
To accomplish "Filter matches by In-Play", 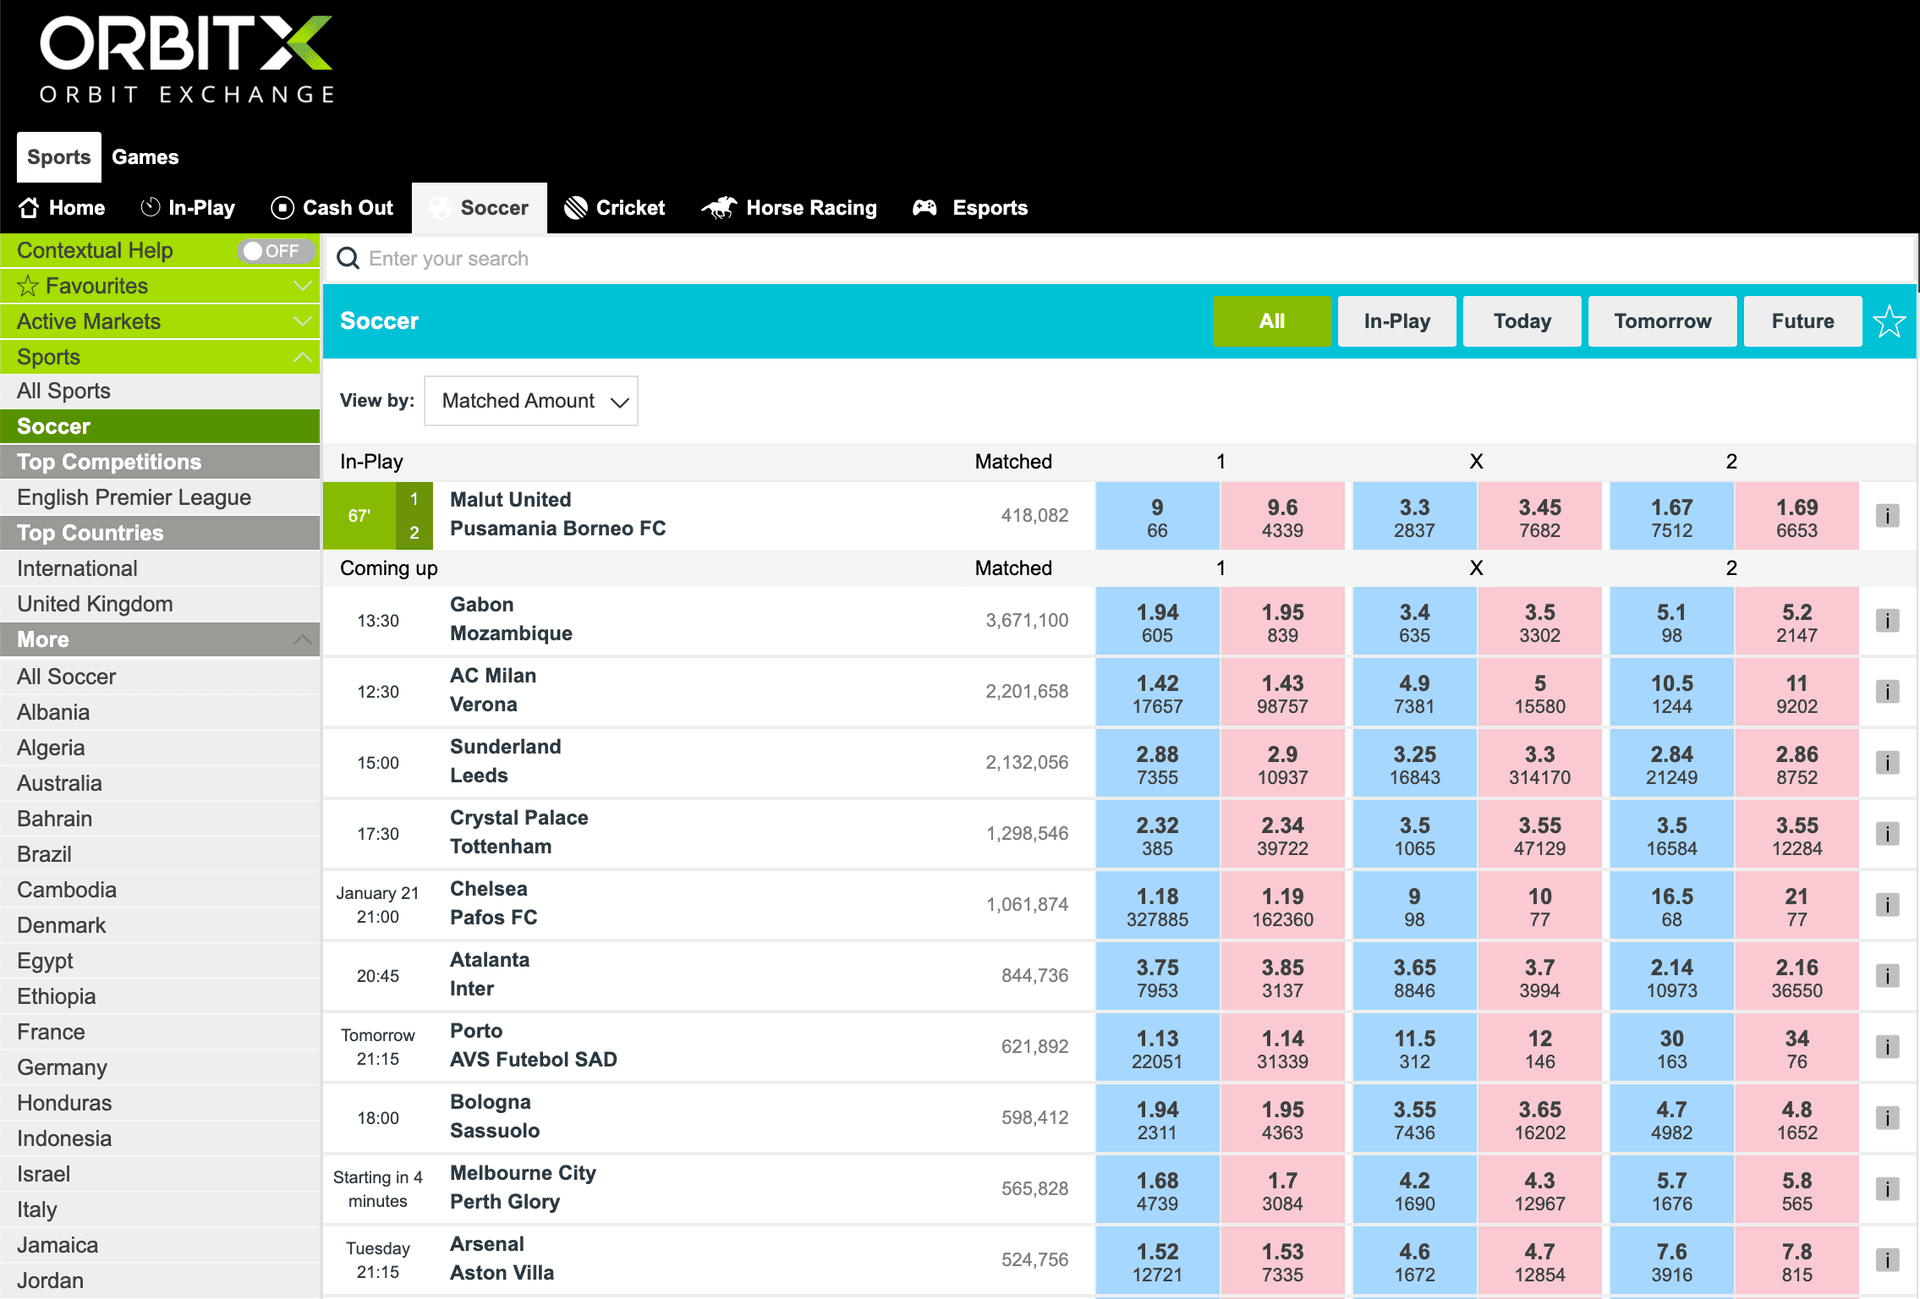I will tap(1397, 321).
